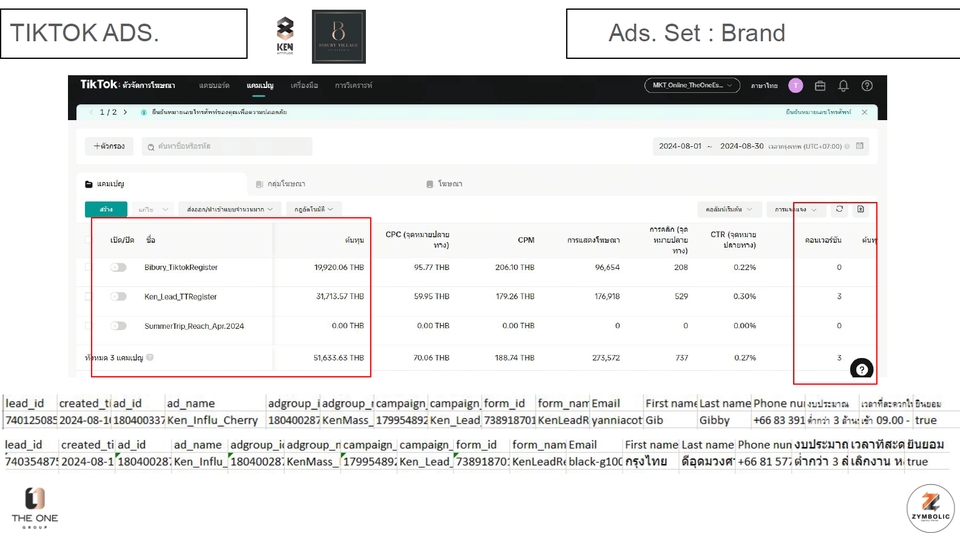The image size is (960, 537).
Task: Click the green Create button
Action: [106, 209]
